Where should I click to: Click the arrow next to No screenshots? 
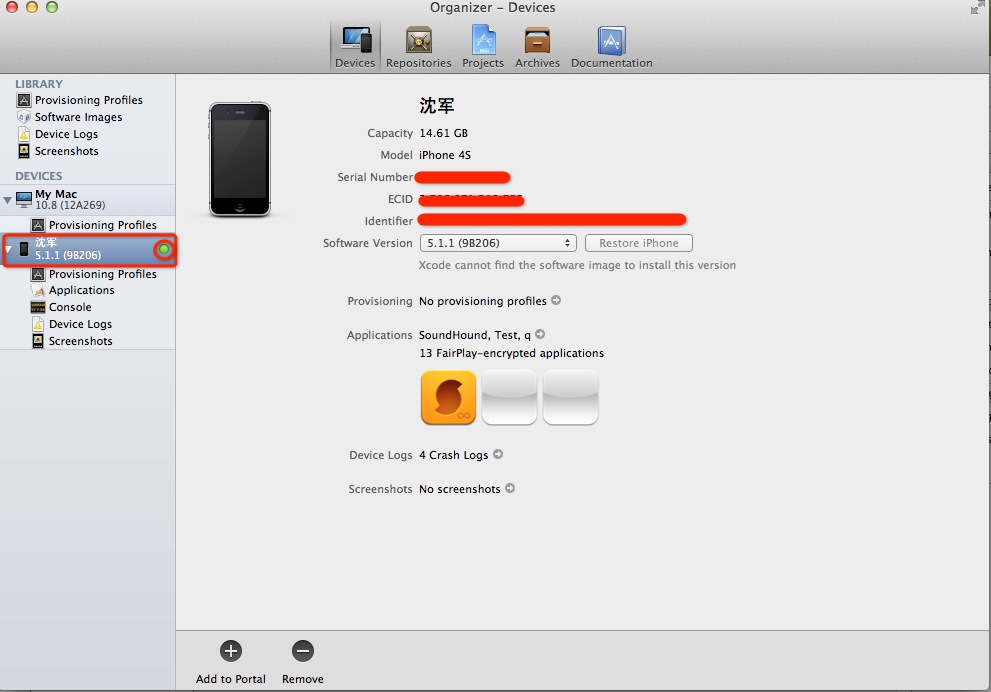pyautogui.click(x=510, y=488)
